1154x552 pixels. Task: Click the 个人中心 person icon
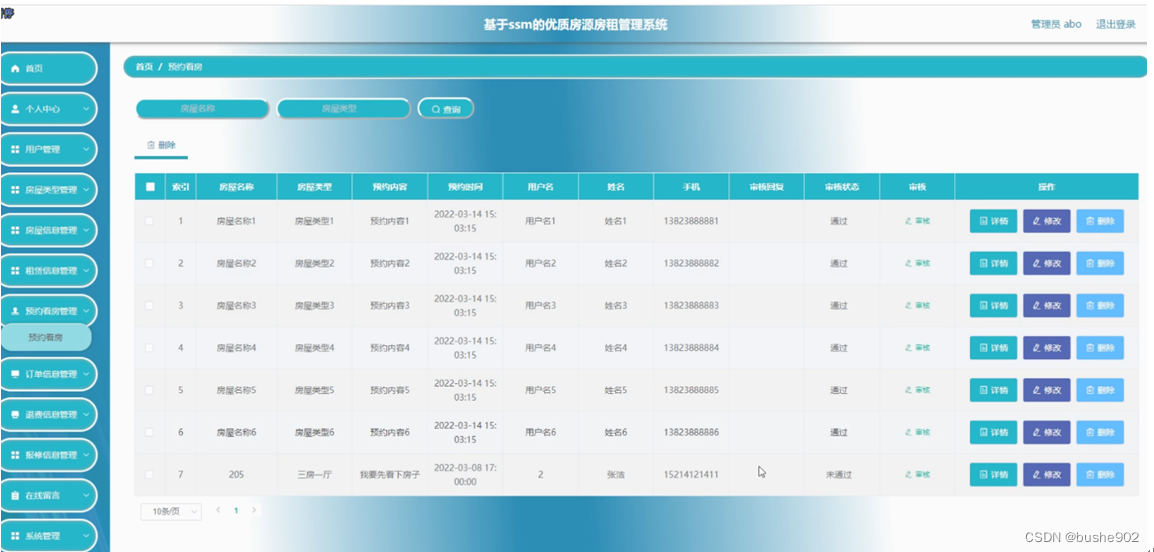pyautogui.click(x=15, y=109)
